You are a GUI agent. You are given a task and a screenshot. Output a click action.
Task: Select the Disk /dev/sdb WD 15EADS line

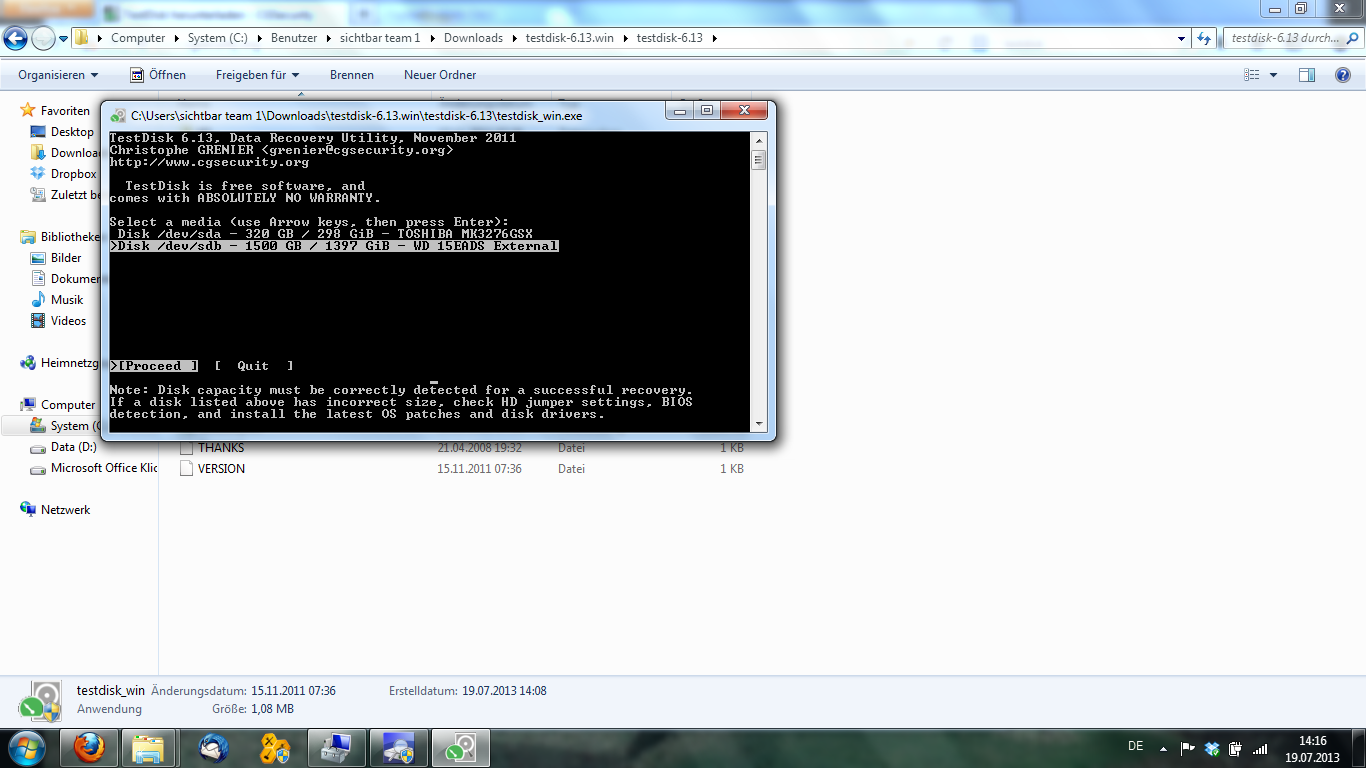(x=334, y=246)
